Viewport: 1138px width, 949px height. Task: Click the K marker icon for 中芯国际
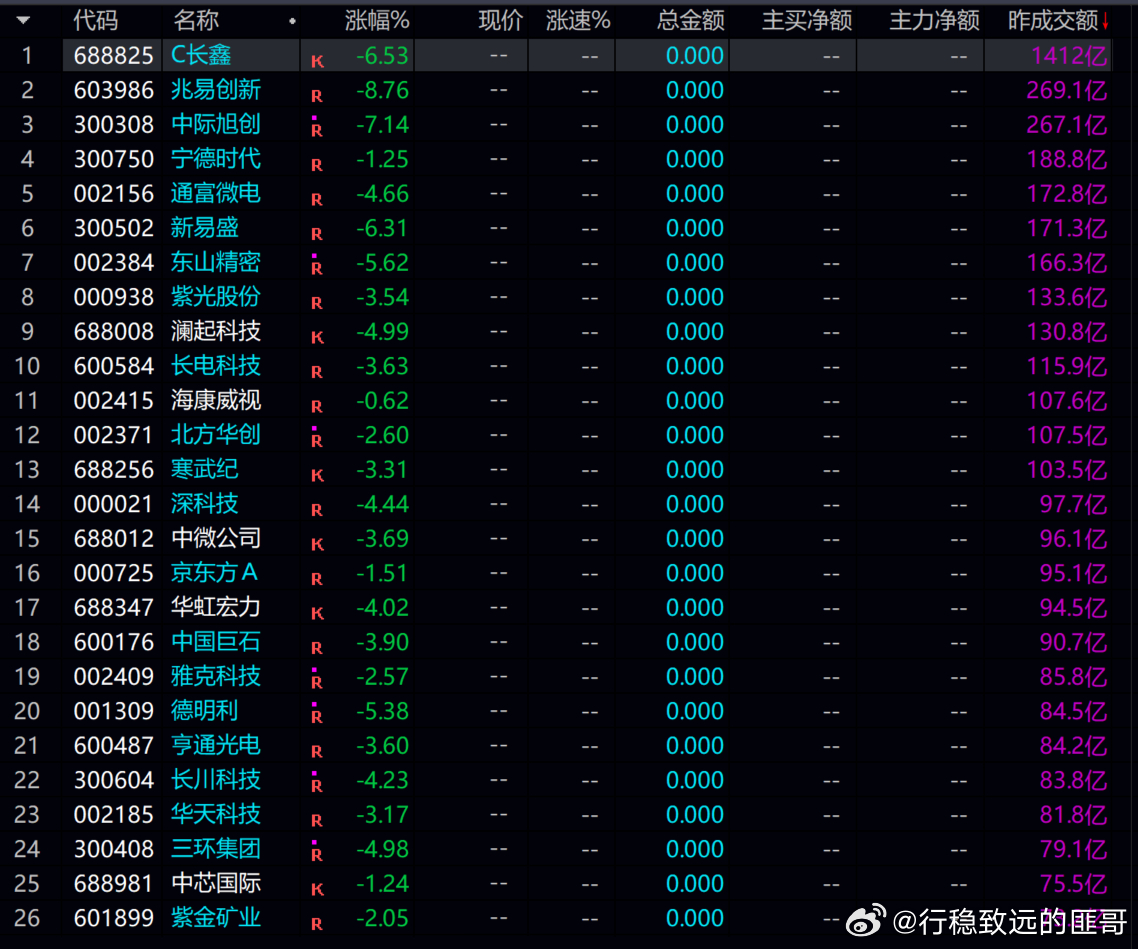pyautogui.click(x=317, y=890)
